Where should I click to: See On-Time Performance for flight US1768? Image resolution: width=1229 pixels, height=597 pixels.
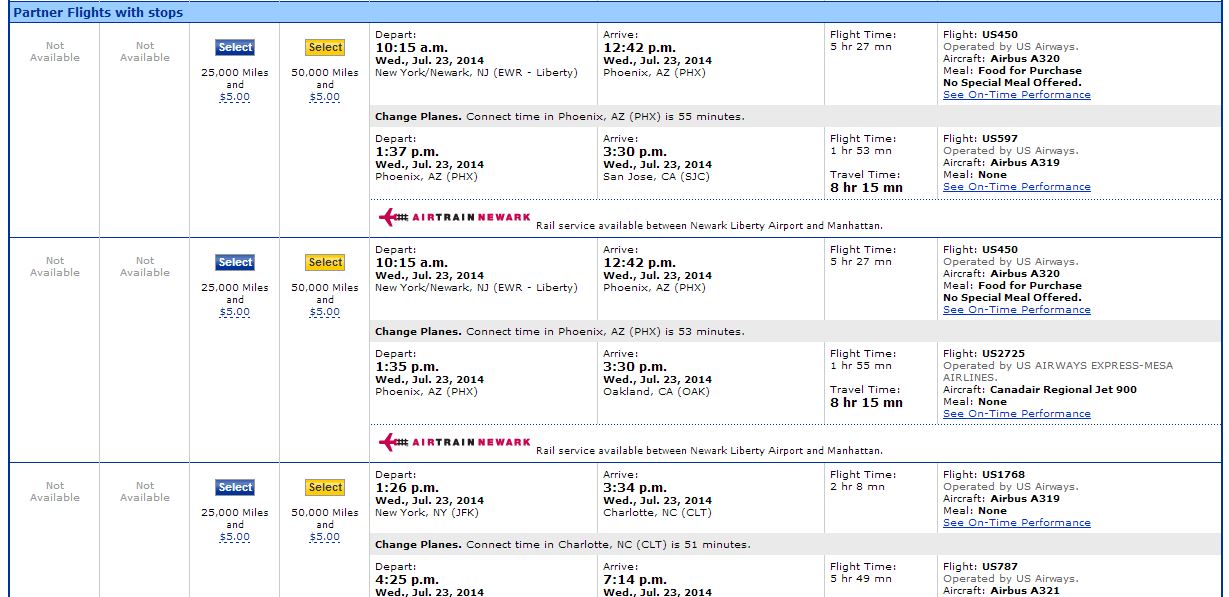point(1016,523)
